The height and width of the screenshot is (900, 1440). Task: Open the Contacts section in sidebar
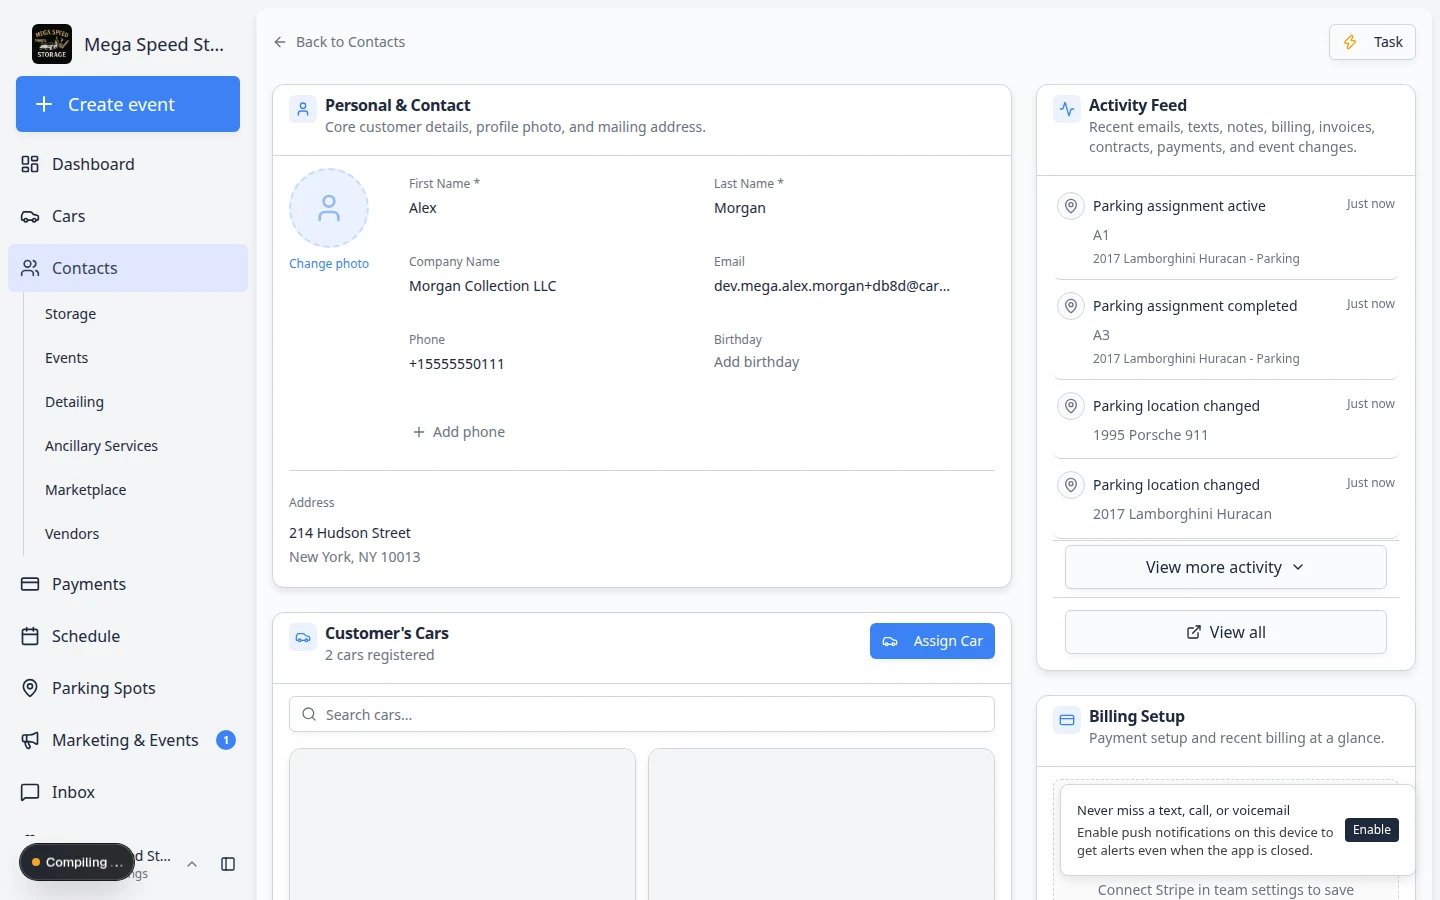128,268
